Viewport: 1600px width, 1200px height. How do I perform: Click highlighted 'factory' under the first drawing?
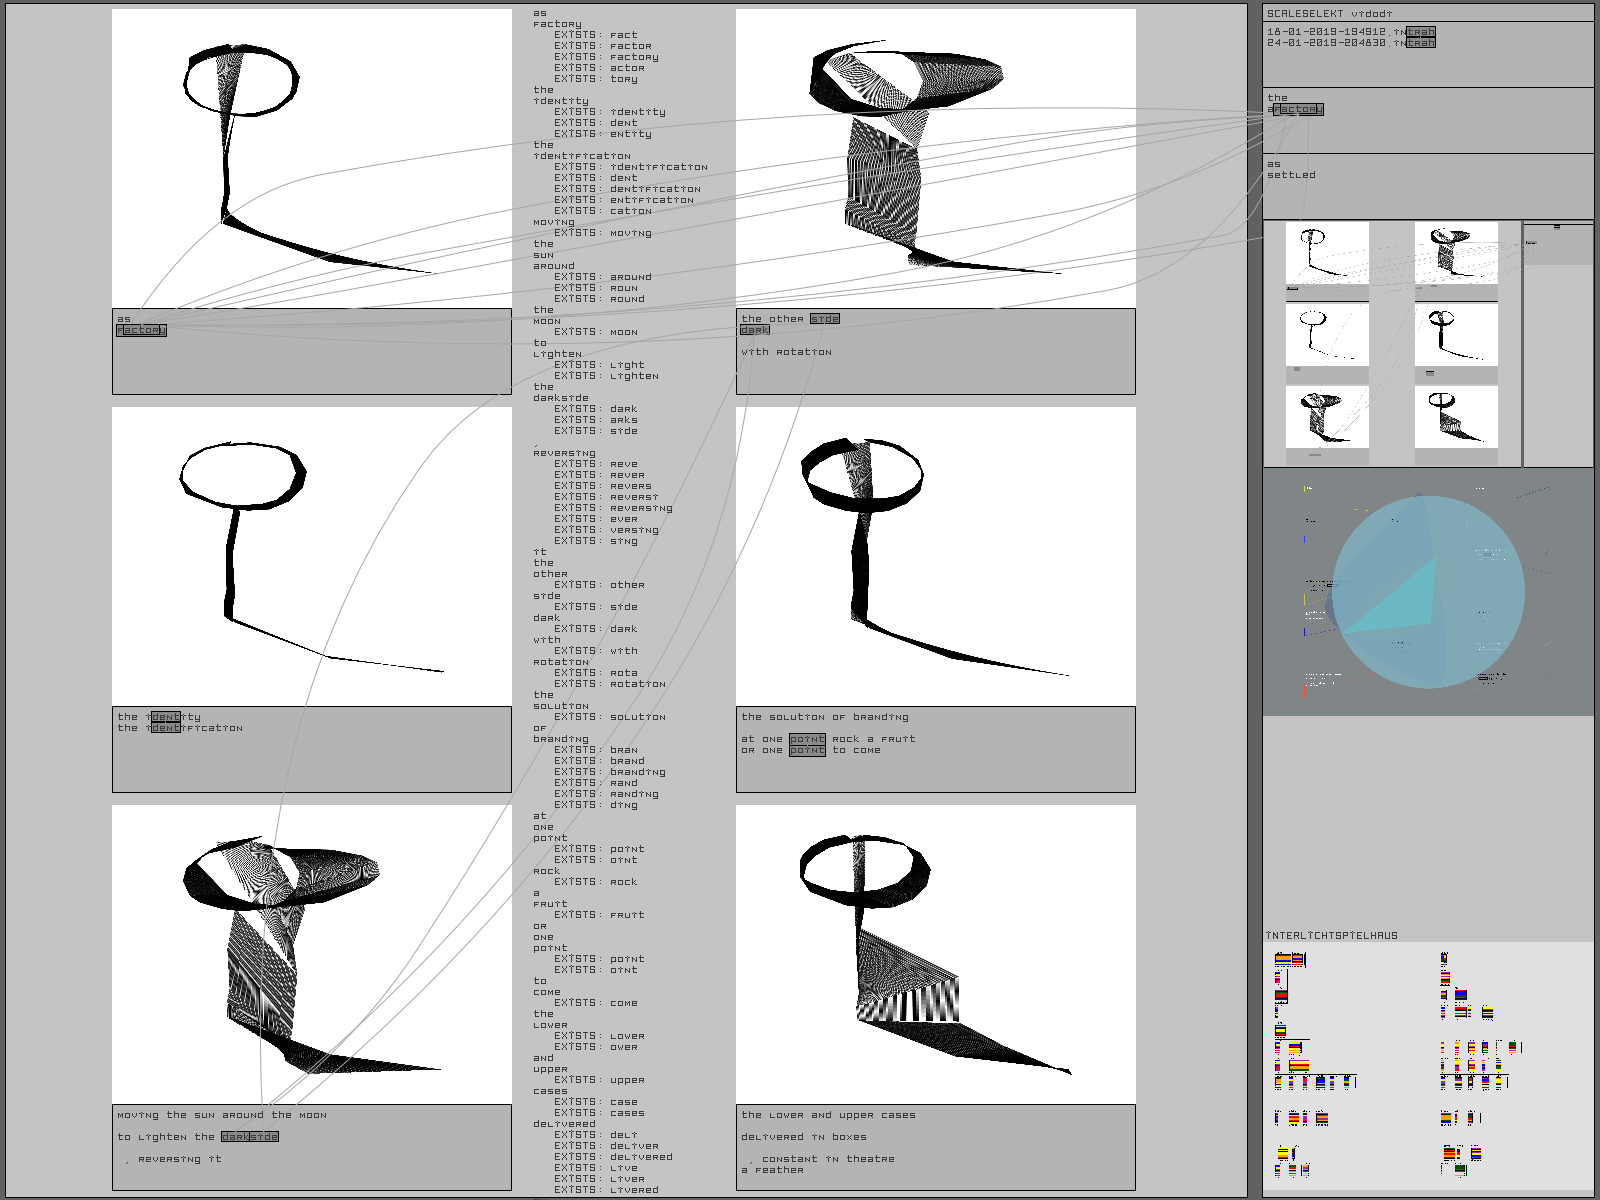point(141,330)
